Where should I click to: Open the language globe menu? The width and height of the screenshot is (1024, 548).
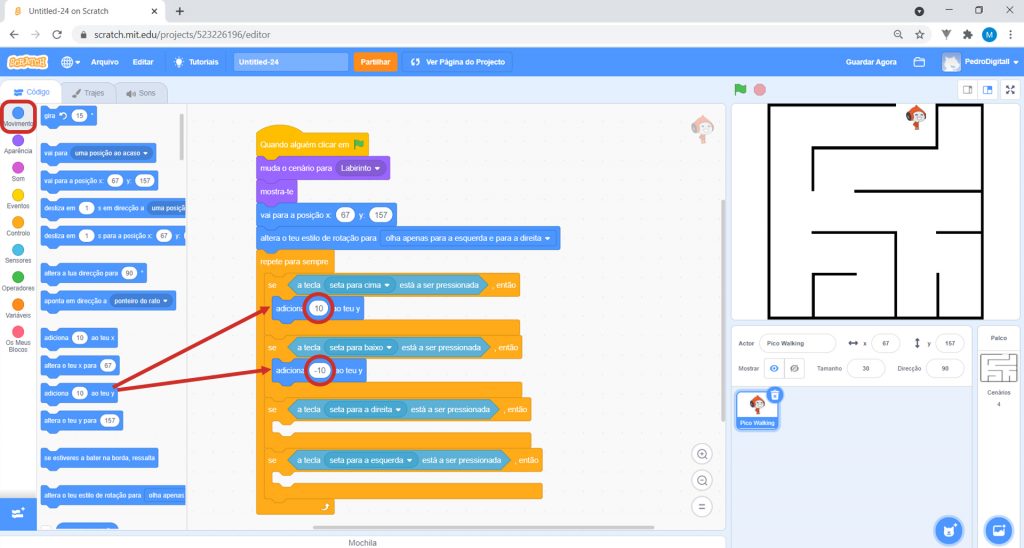[70, 62]
